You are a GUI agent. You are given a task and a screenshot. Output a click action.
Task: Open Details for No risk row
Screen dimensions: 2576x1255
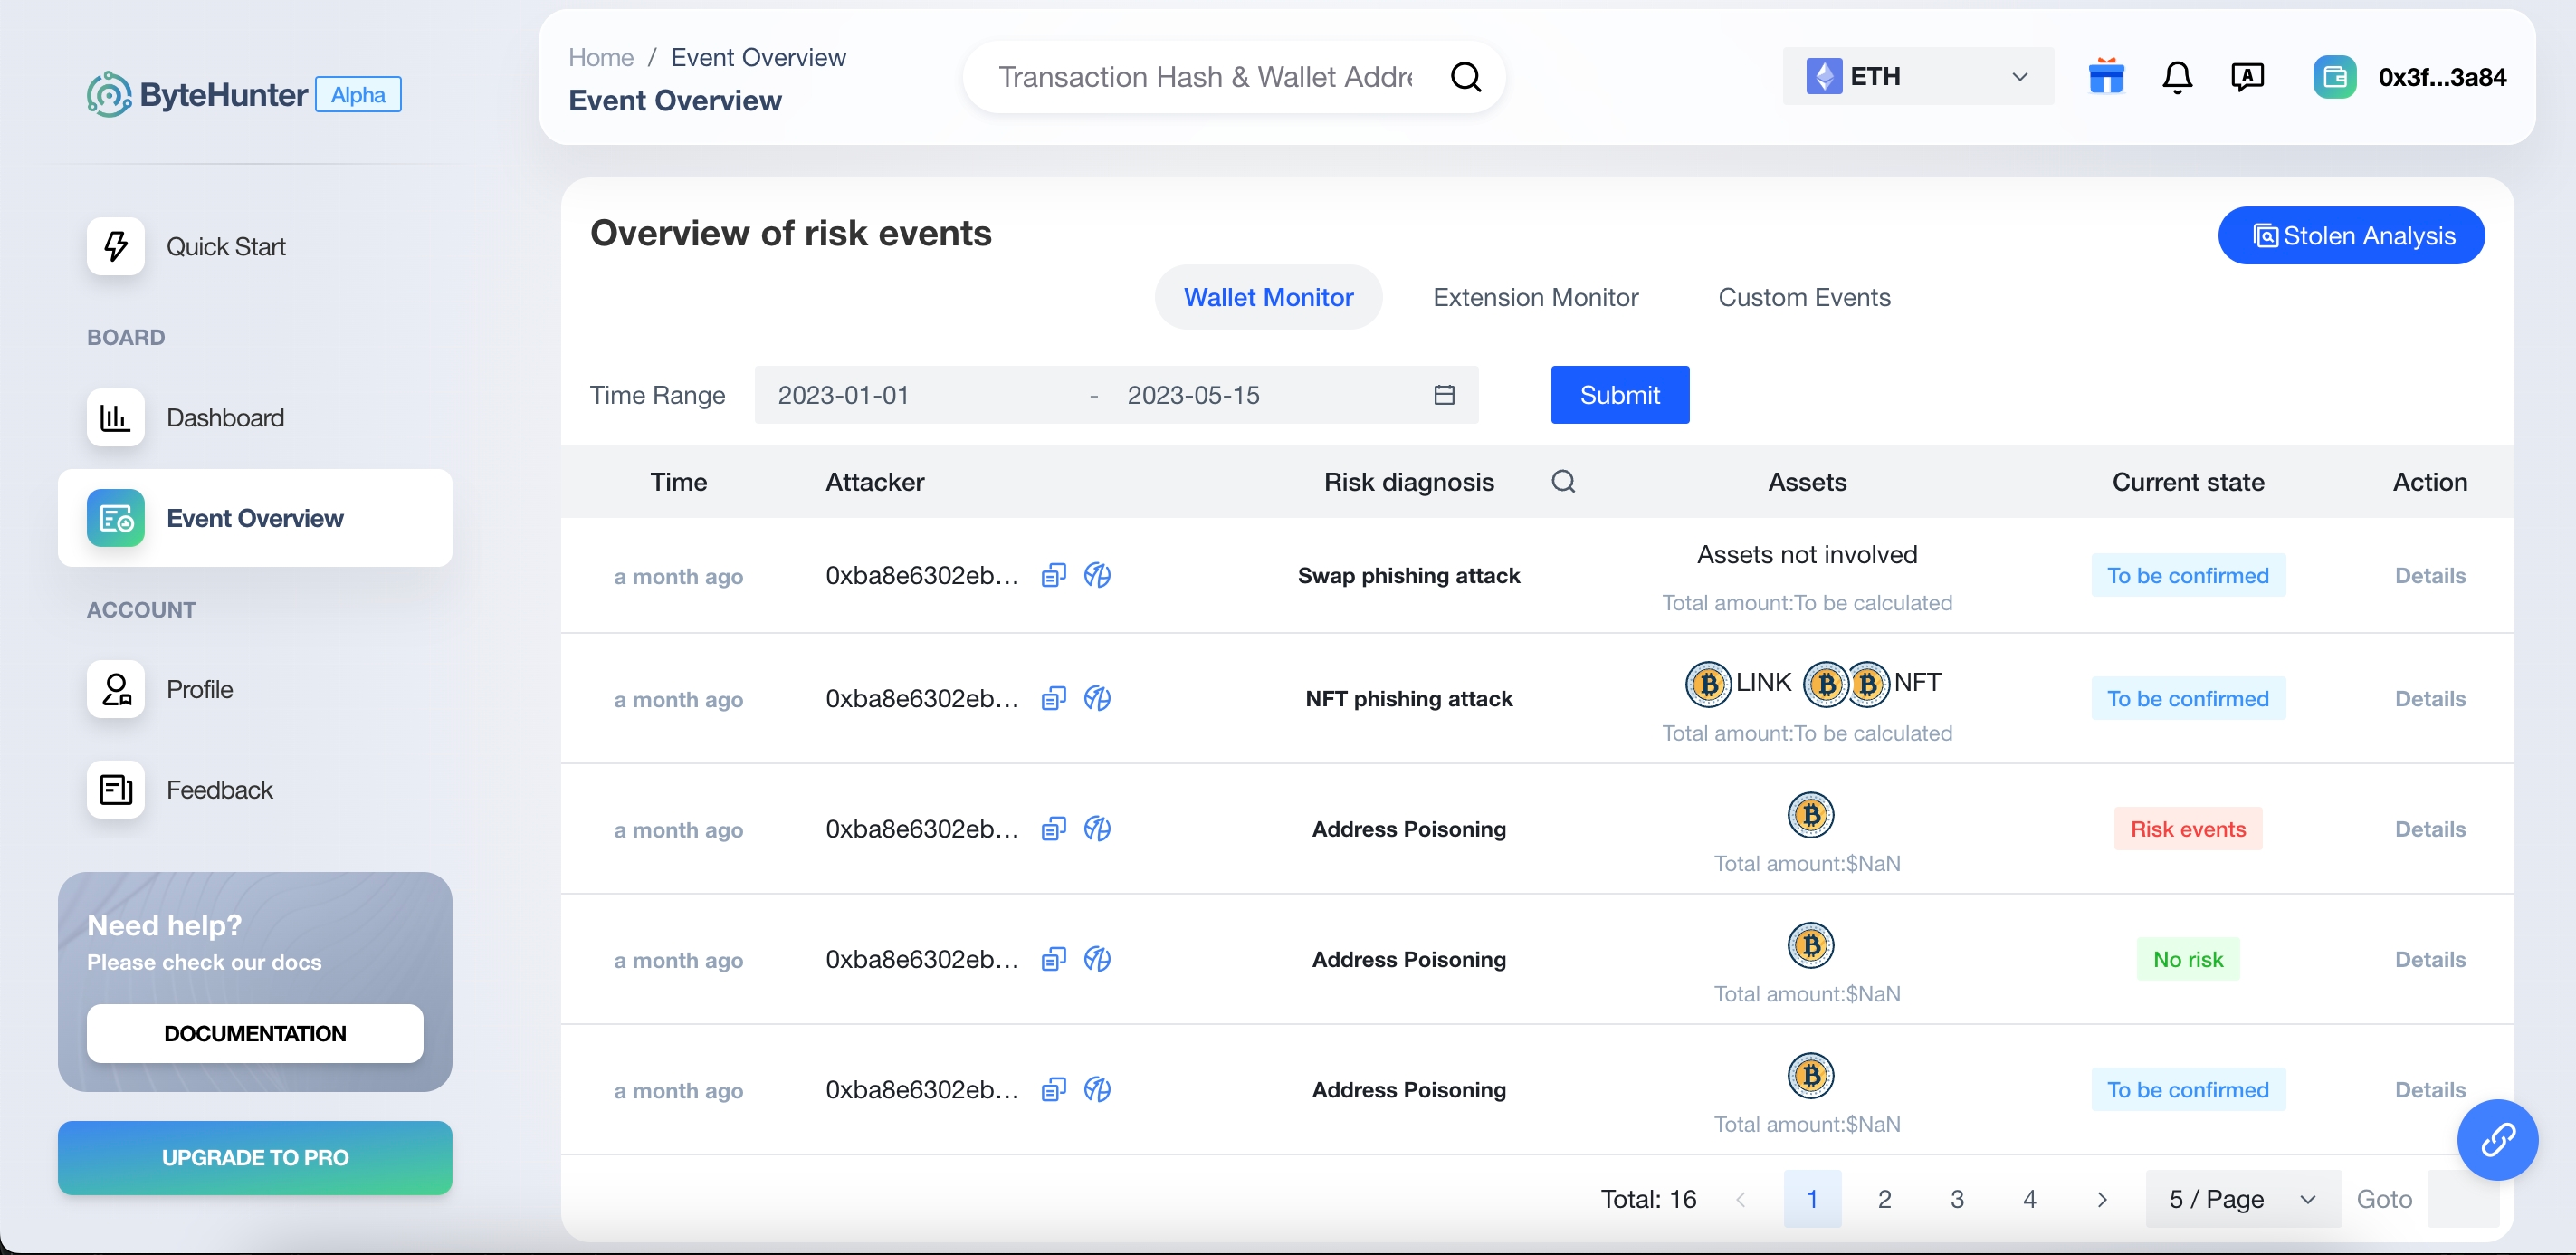pos(2430,959)
